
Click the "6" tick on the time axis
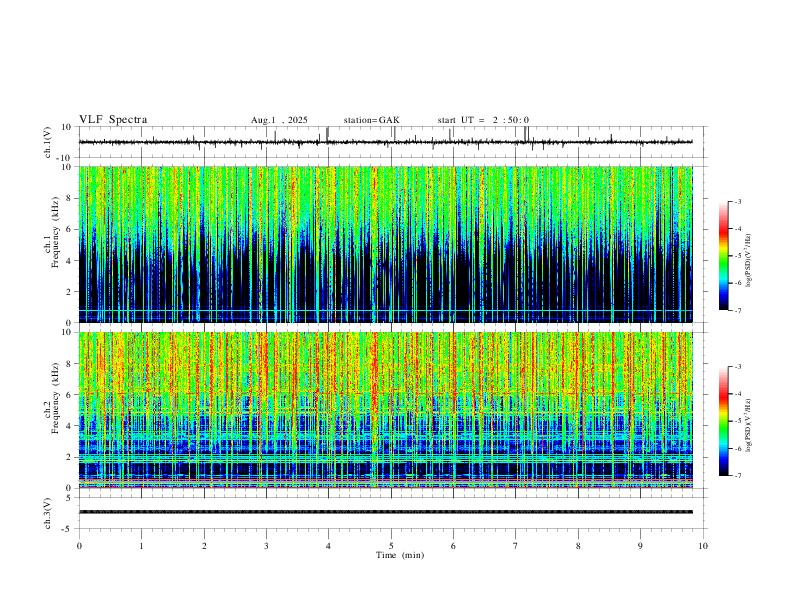(453, 546)
